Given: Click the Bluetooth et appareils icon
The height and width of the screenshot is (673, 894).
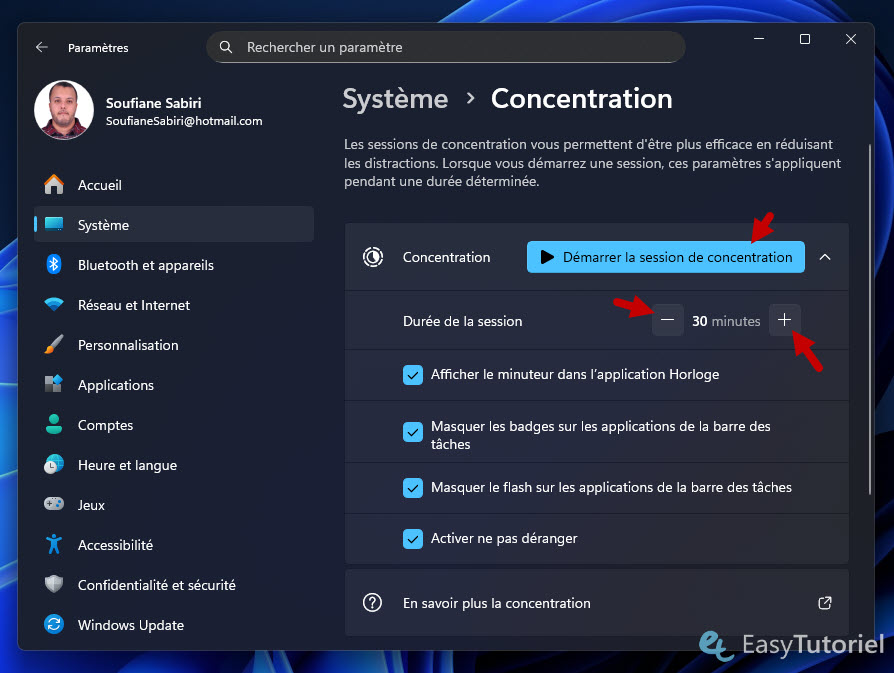Looking at the screenshot, I should pos(54,265).
